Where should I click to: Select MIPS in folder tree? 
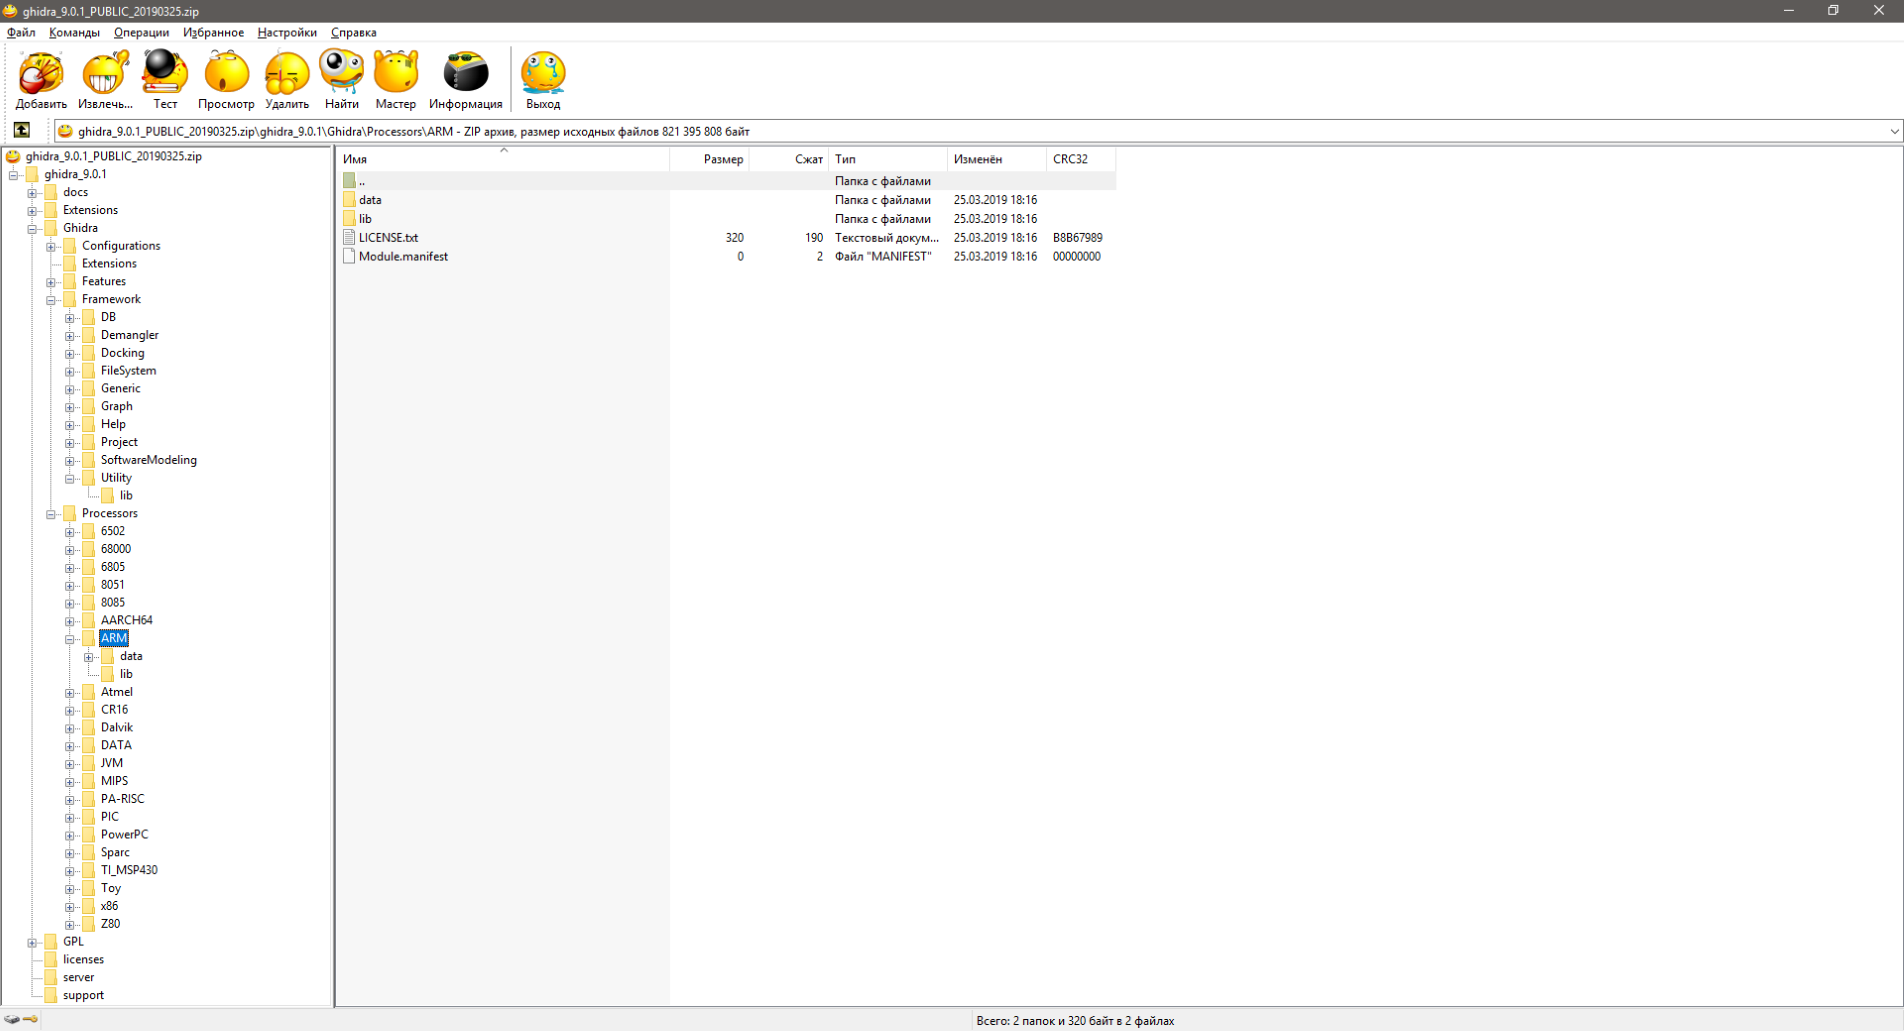click(114, 782)
